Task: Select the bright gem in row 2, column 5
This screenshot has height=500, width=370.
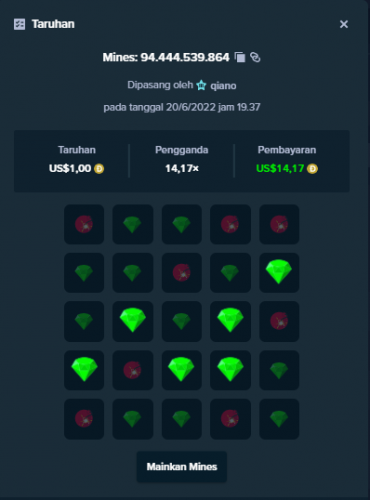Action: [x=279, y=273]
